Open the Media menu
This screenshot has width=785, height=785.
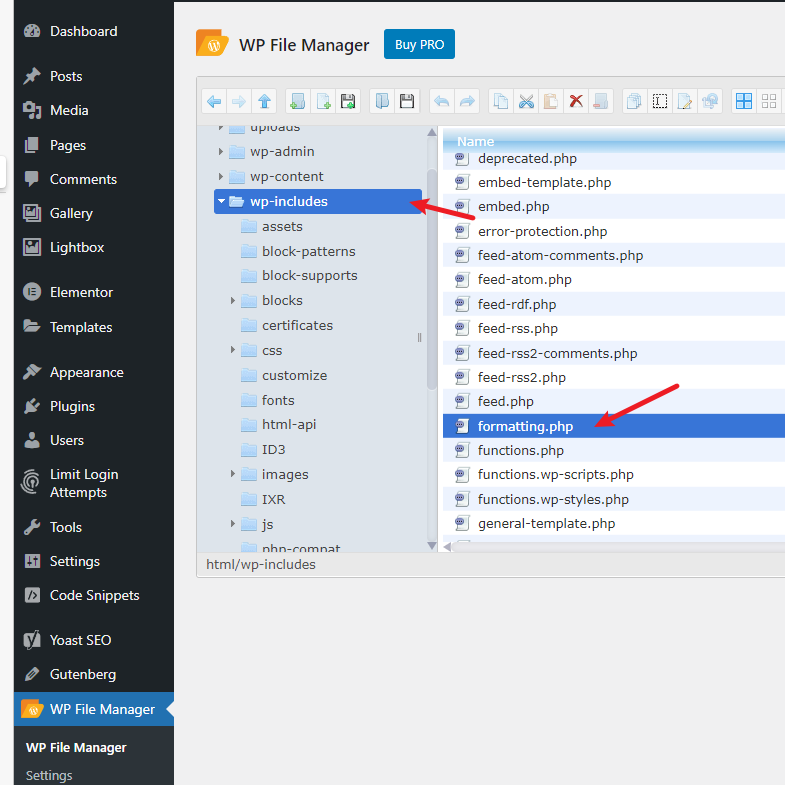tap(94, 110)
